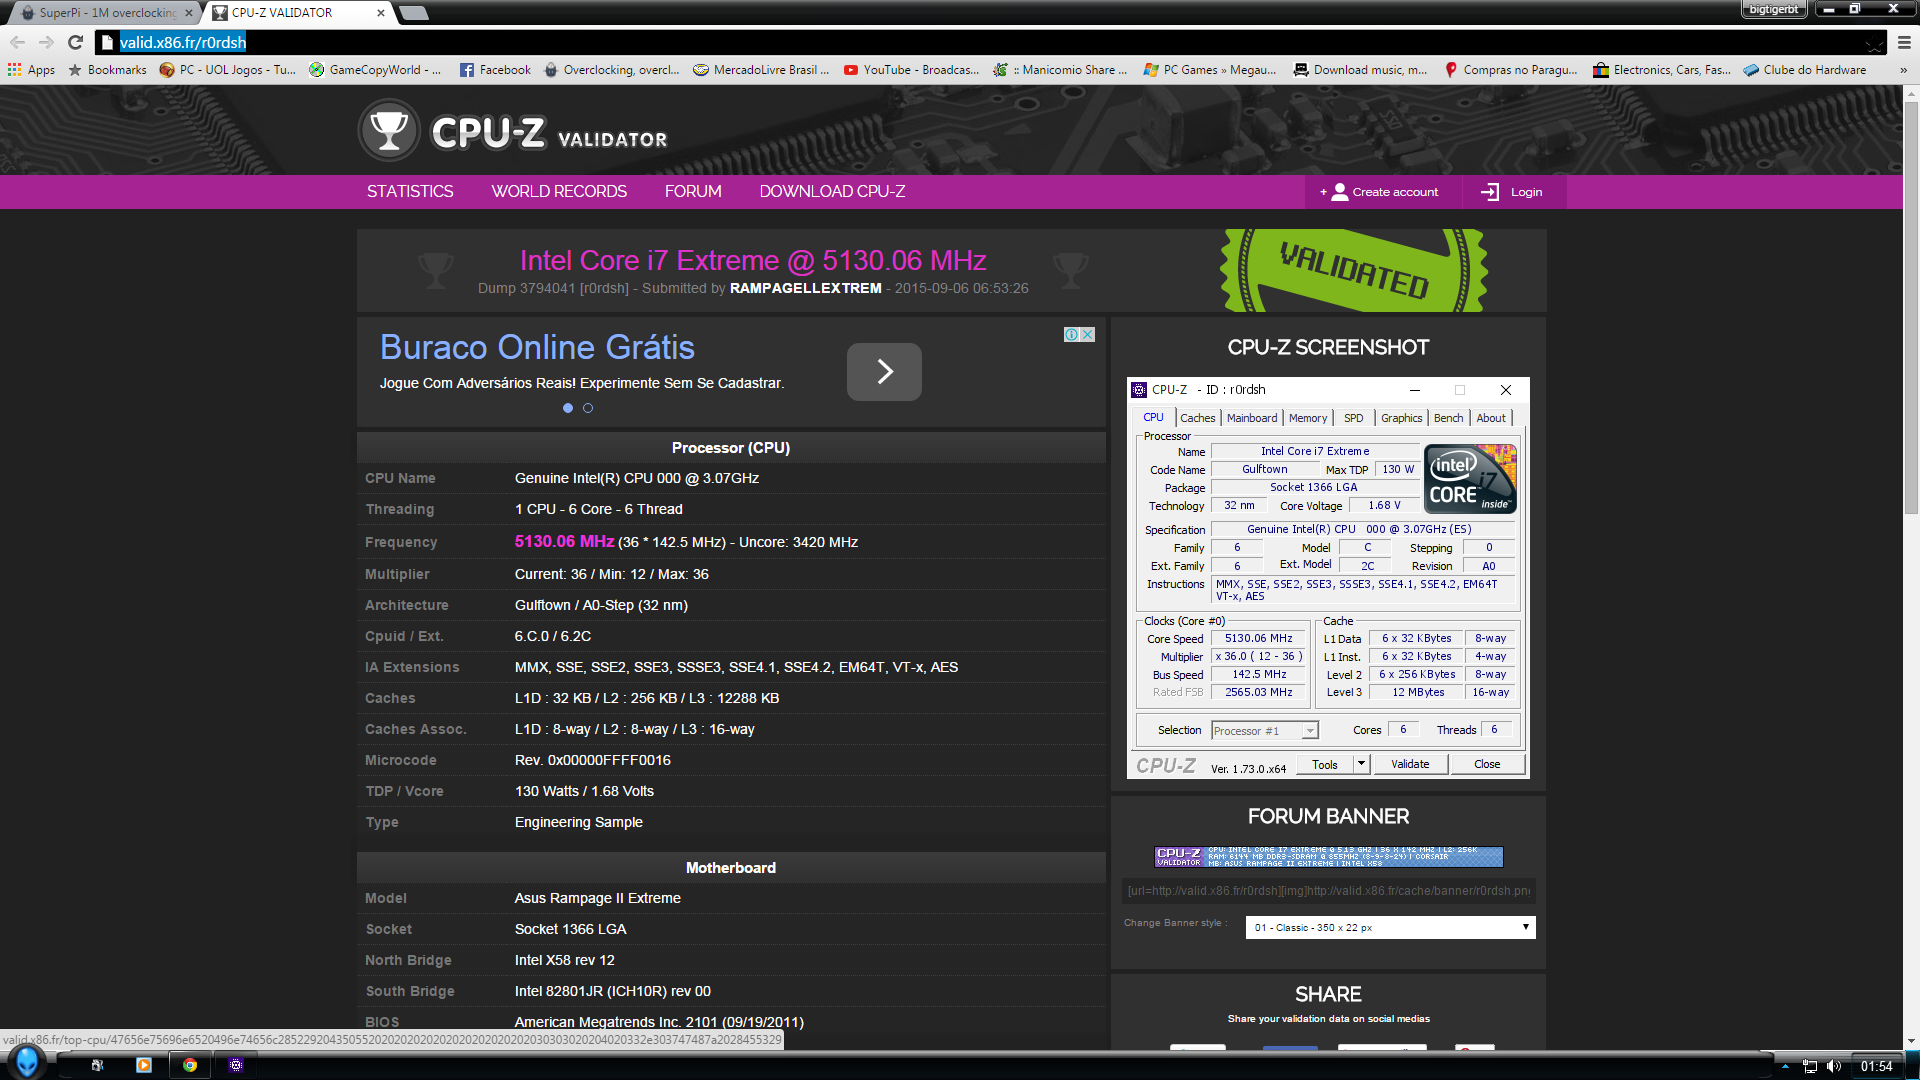Image resolution: width=1920 pixels, height=1080 pixels.
Task: Click the browser forward arrow
Action: (46, 42)
